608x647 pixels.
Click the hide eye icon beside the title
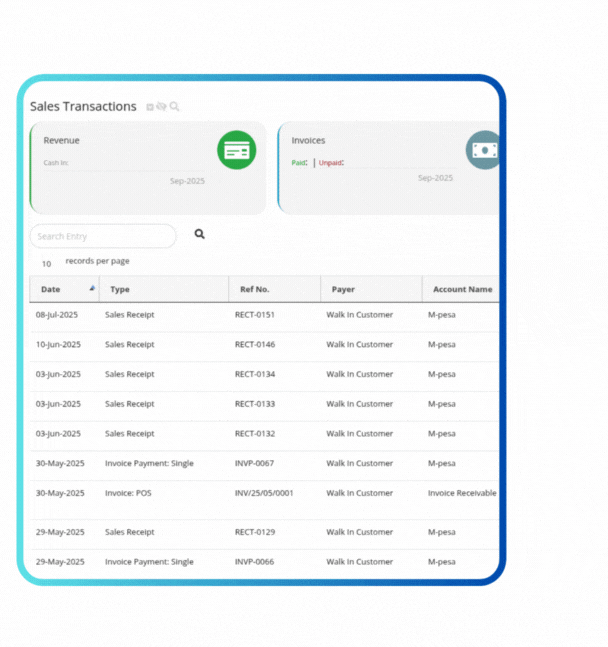pos(161,107)
